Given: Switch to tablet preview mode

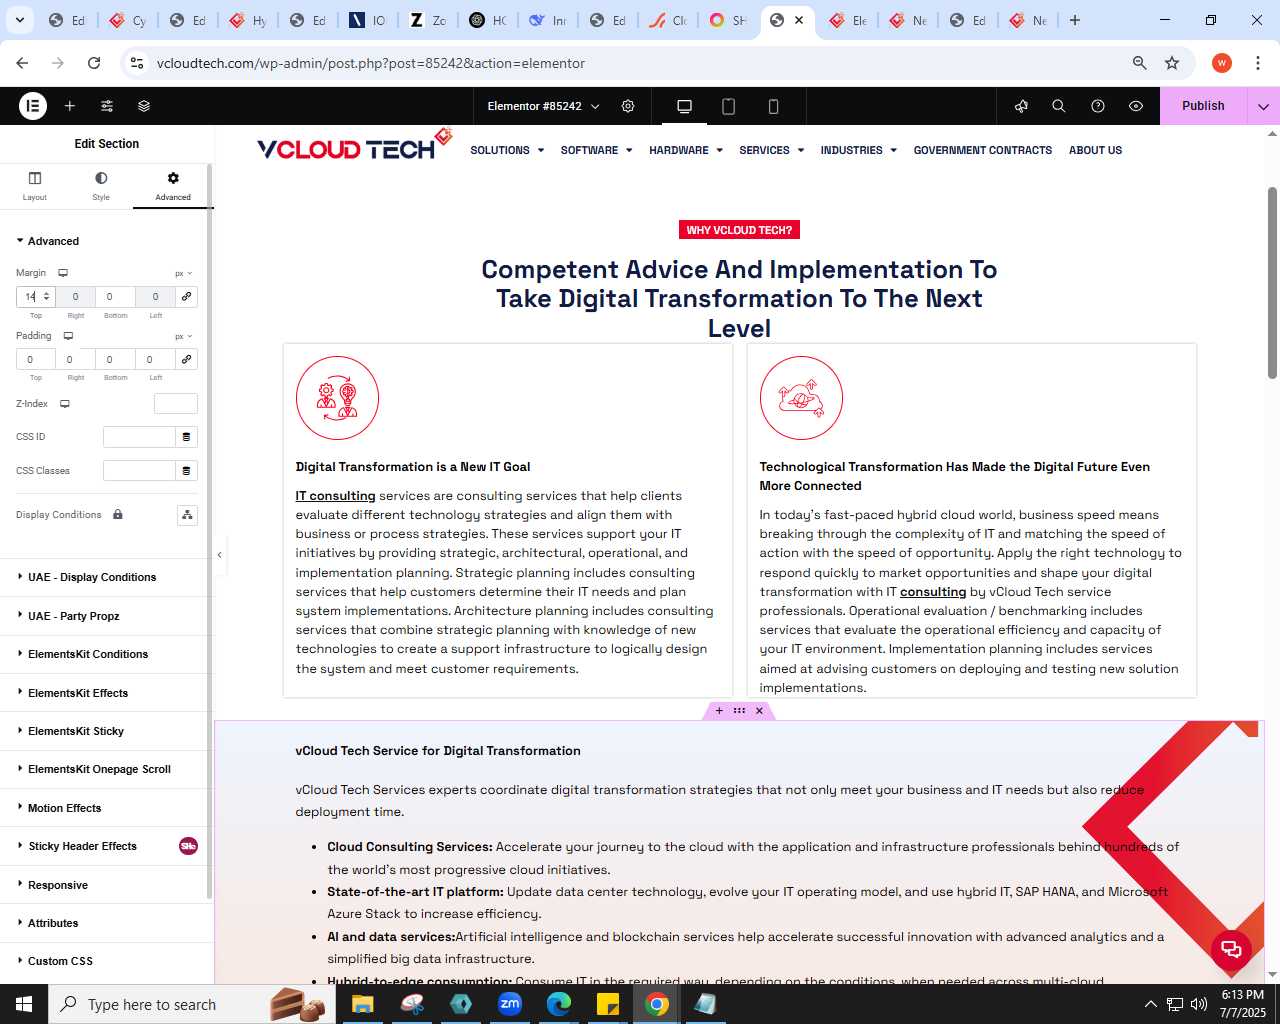Looking at the screenshot, I should pos(728,106).
